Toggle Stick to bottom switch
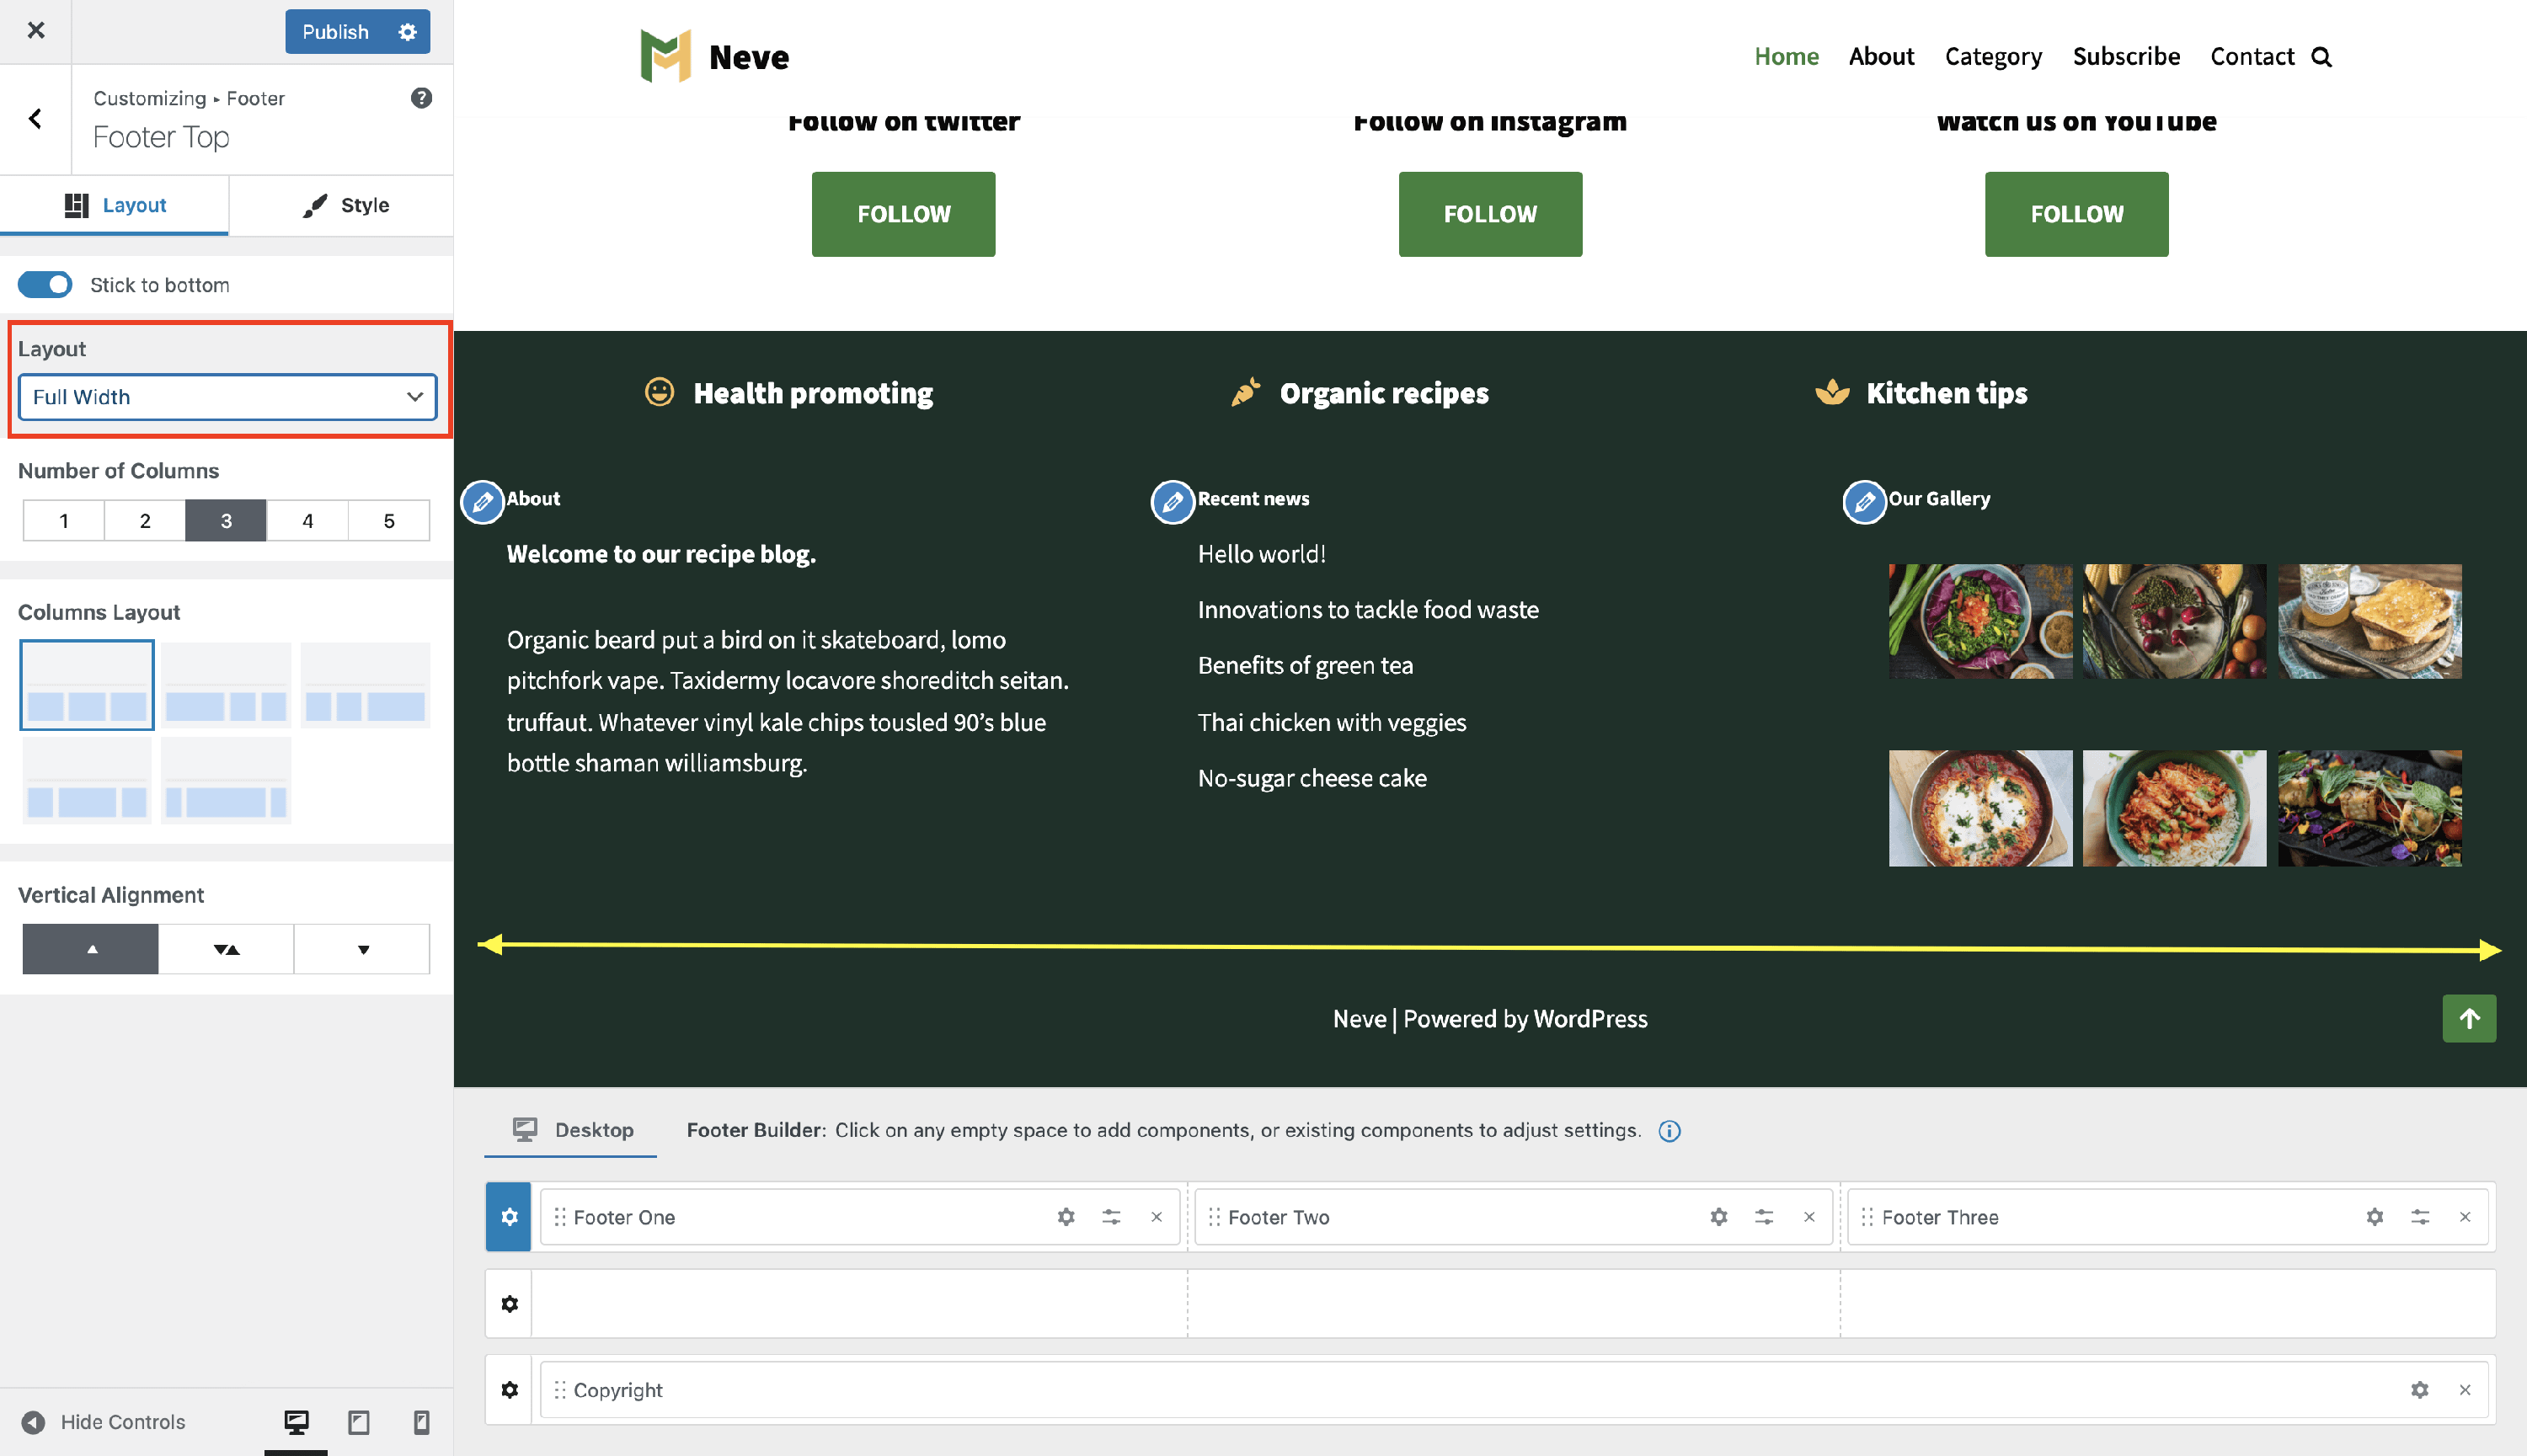Viewport: 2527px width, 1456px height. pyautogui.click(x=45, y=285)
